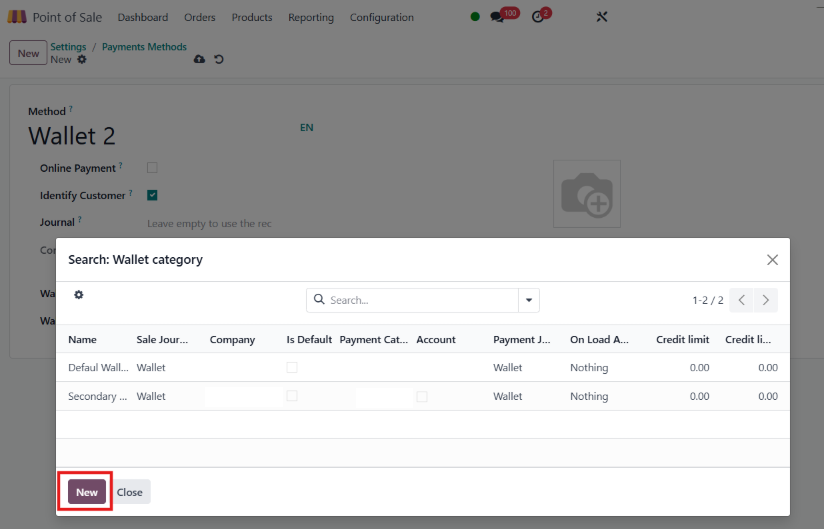Open the activities clock icon
This screenshot has height=529, width=824.
(538, 17)
